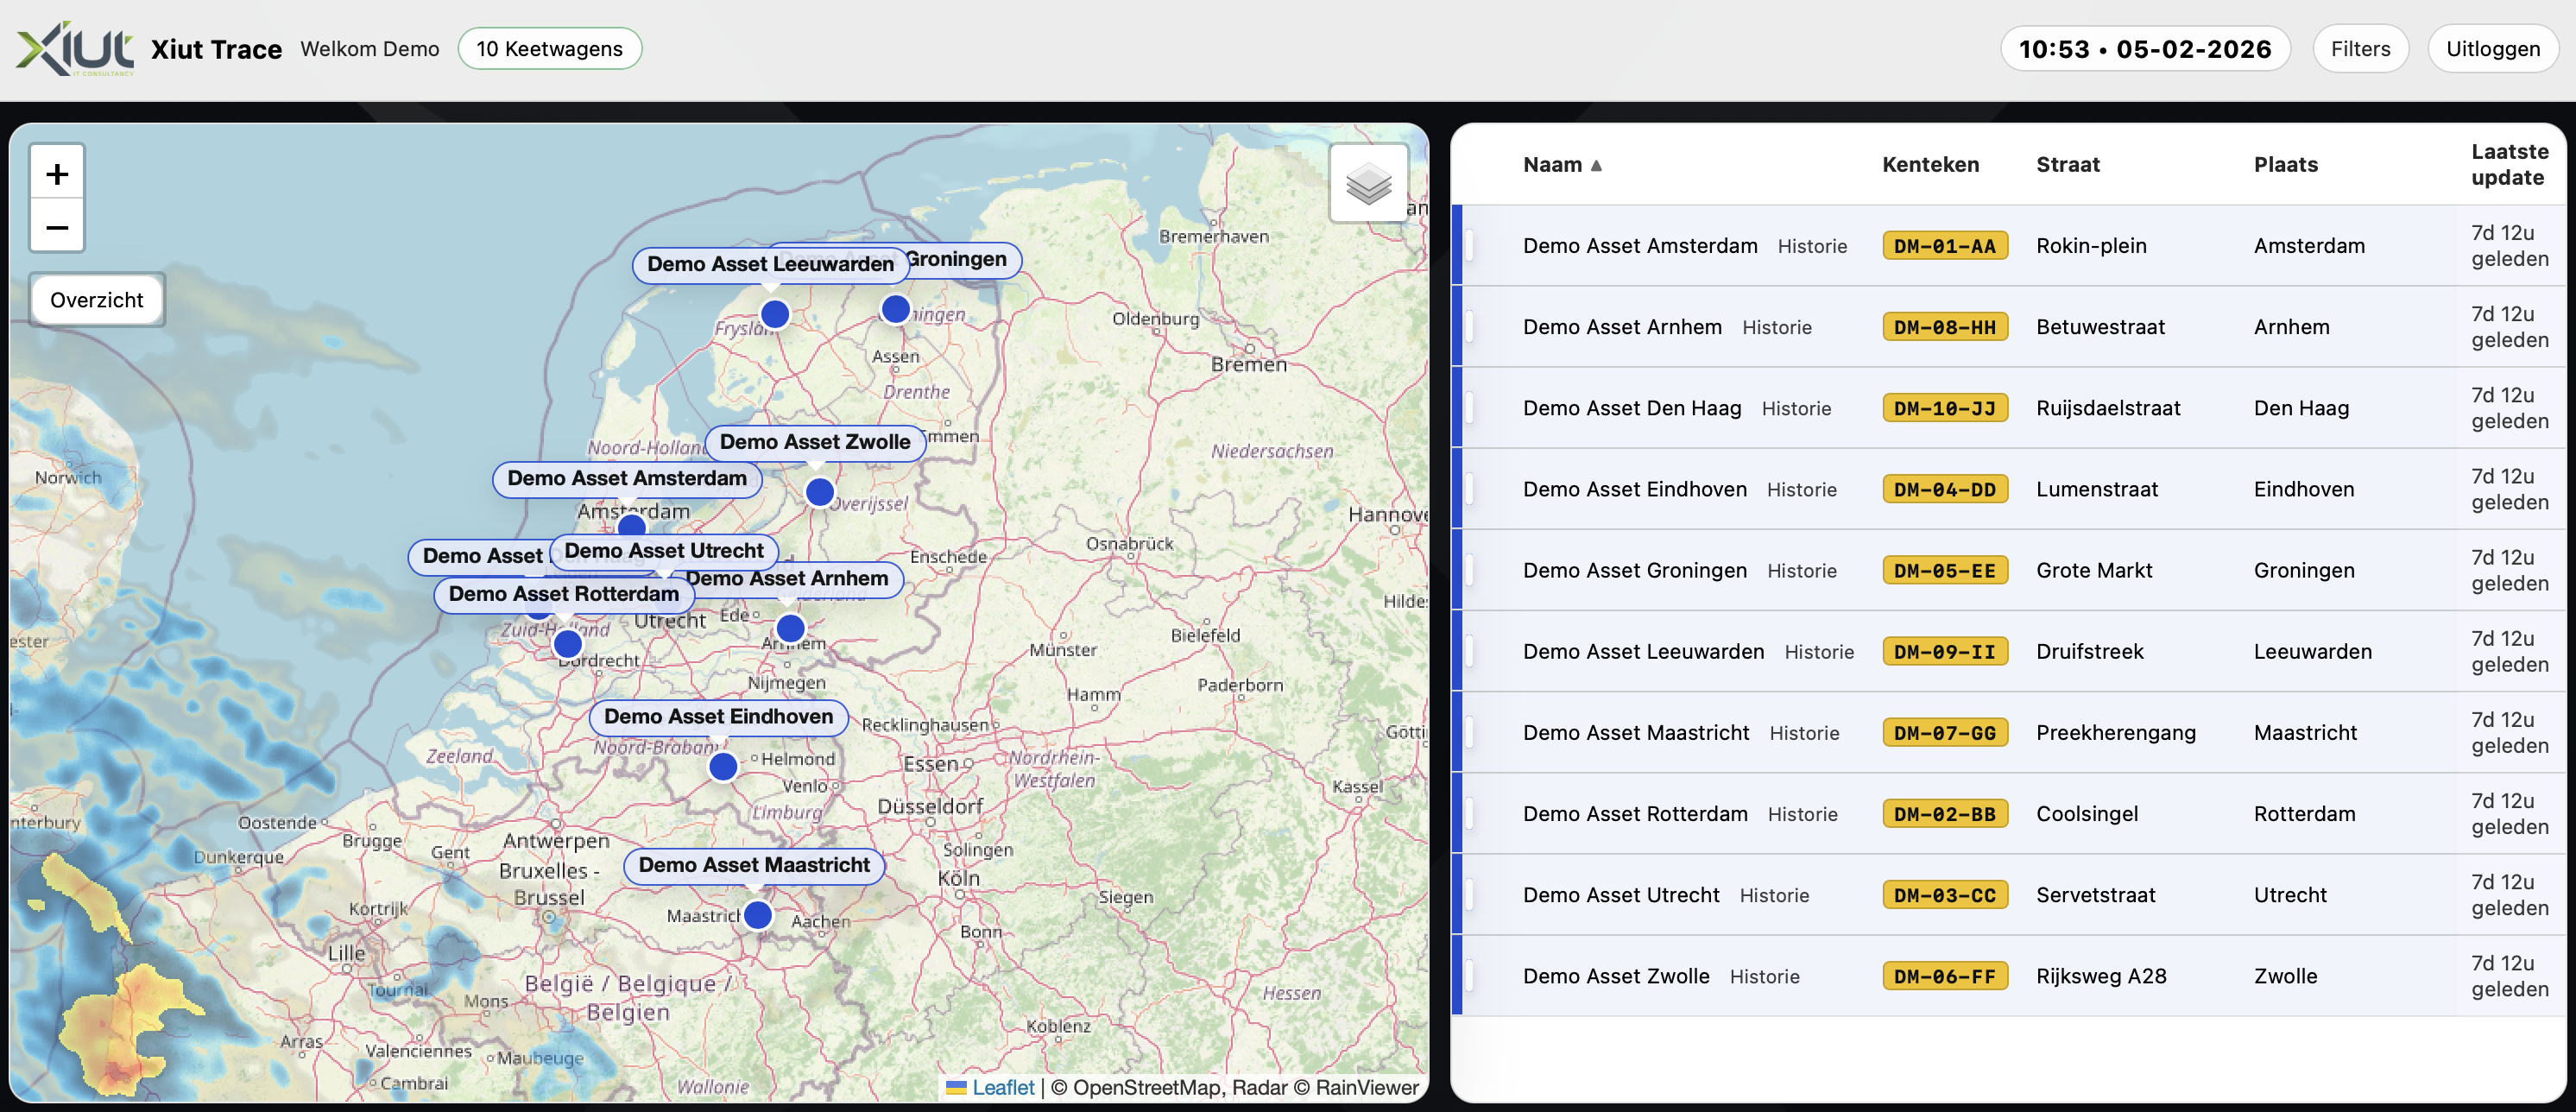Sort by the Plaats column header

(2285, 165)
